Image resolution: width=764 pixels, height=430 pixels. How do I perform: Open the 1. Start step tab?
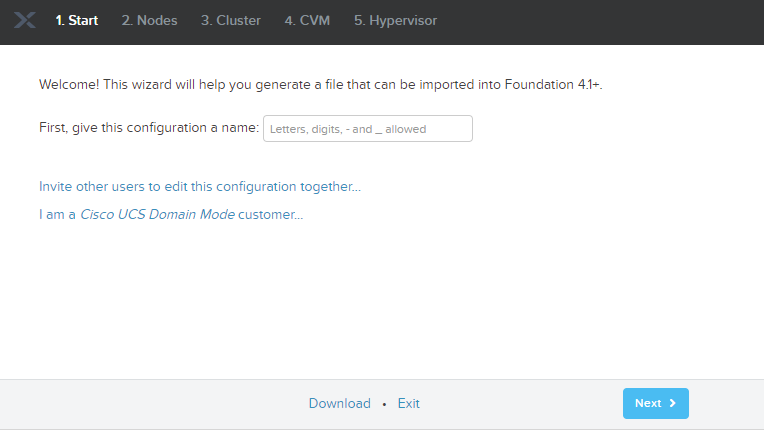pyautogui.click(x=77, y=20)
